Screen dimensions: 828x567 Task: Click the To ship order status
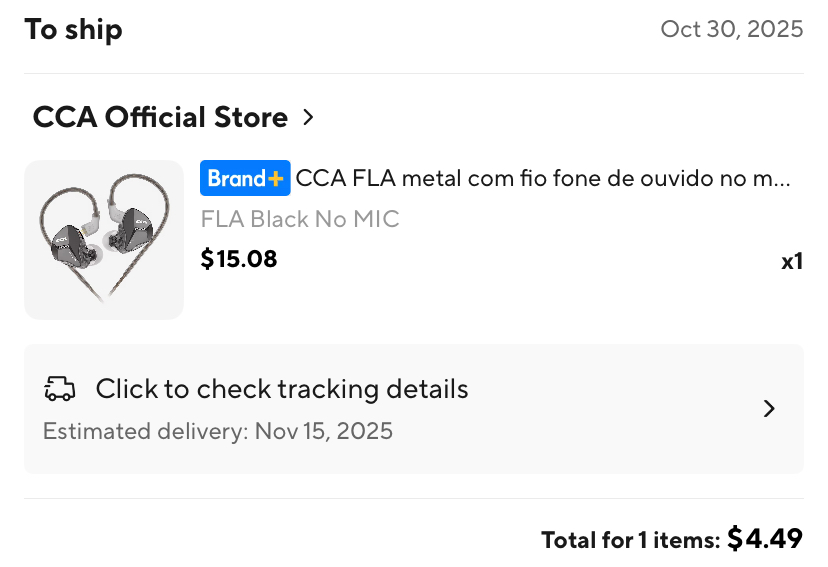73,29
